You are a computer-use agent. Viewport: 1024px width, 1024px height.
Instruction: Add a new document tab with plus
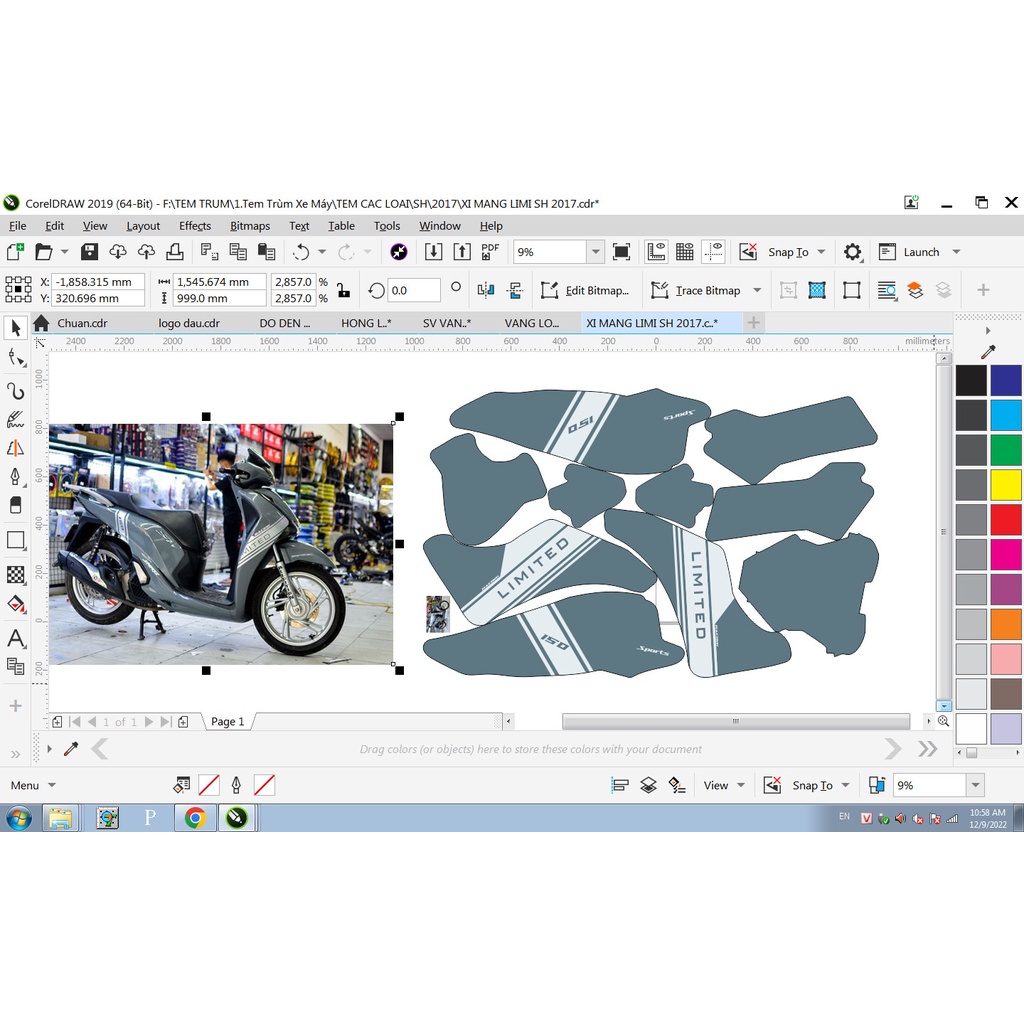point(754,323)
